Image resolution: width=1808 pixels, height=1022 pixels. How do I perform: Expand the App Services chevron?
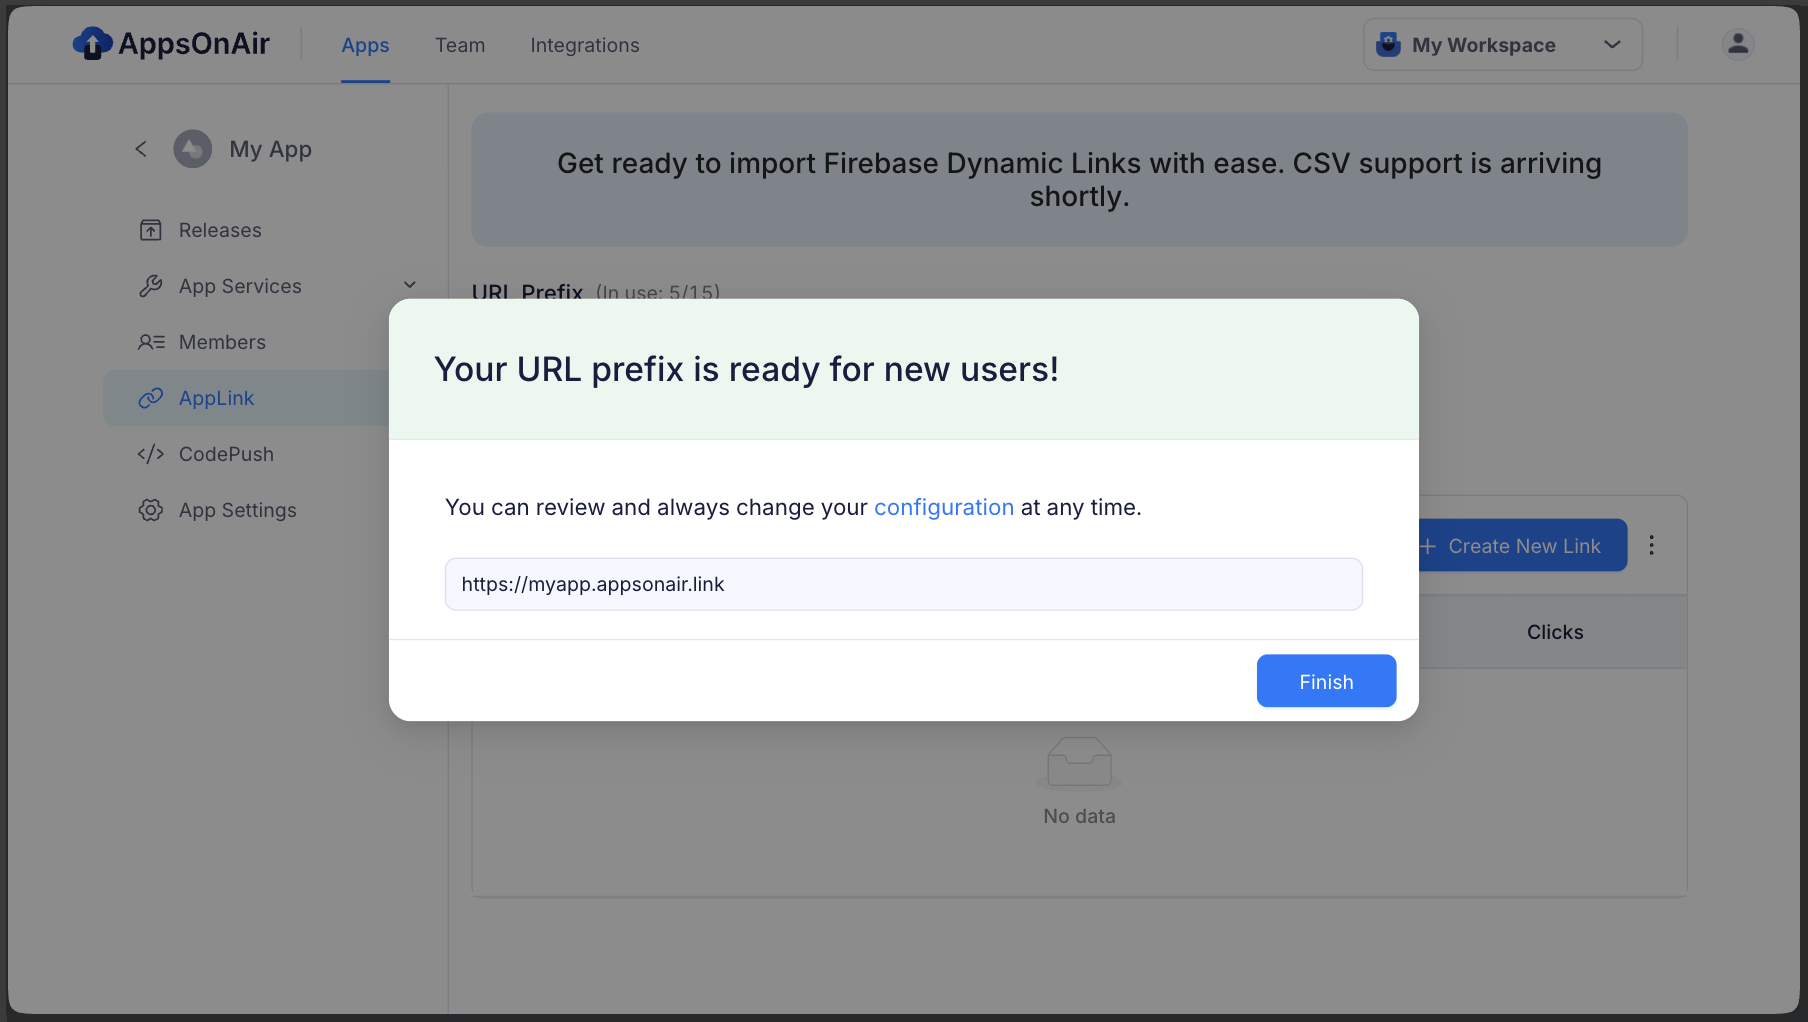pyautogui.click(x=410, y=285)
